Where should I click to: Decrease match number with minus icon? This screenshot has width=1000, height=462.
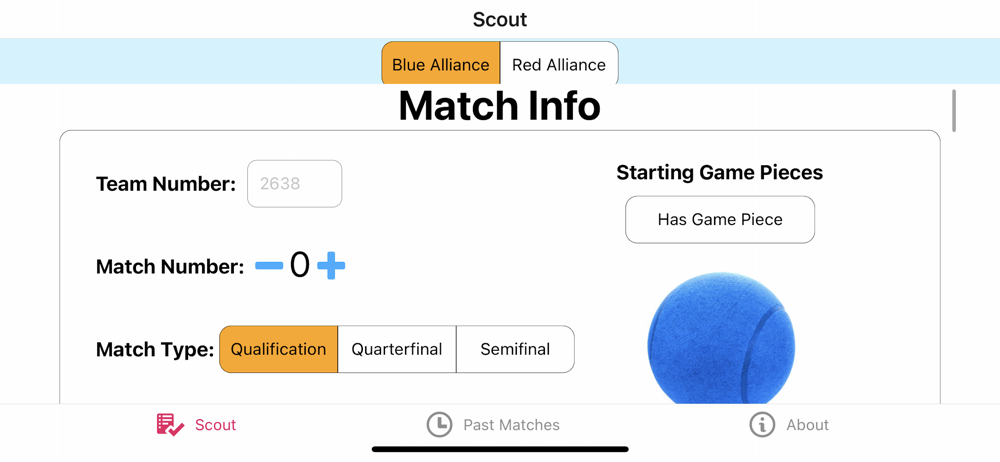(269, 266)
